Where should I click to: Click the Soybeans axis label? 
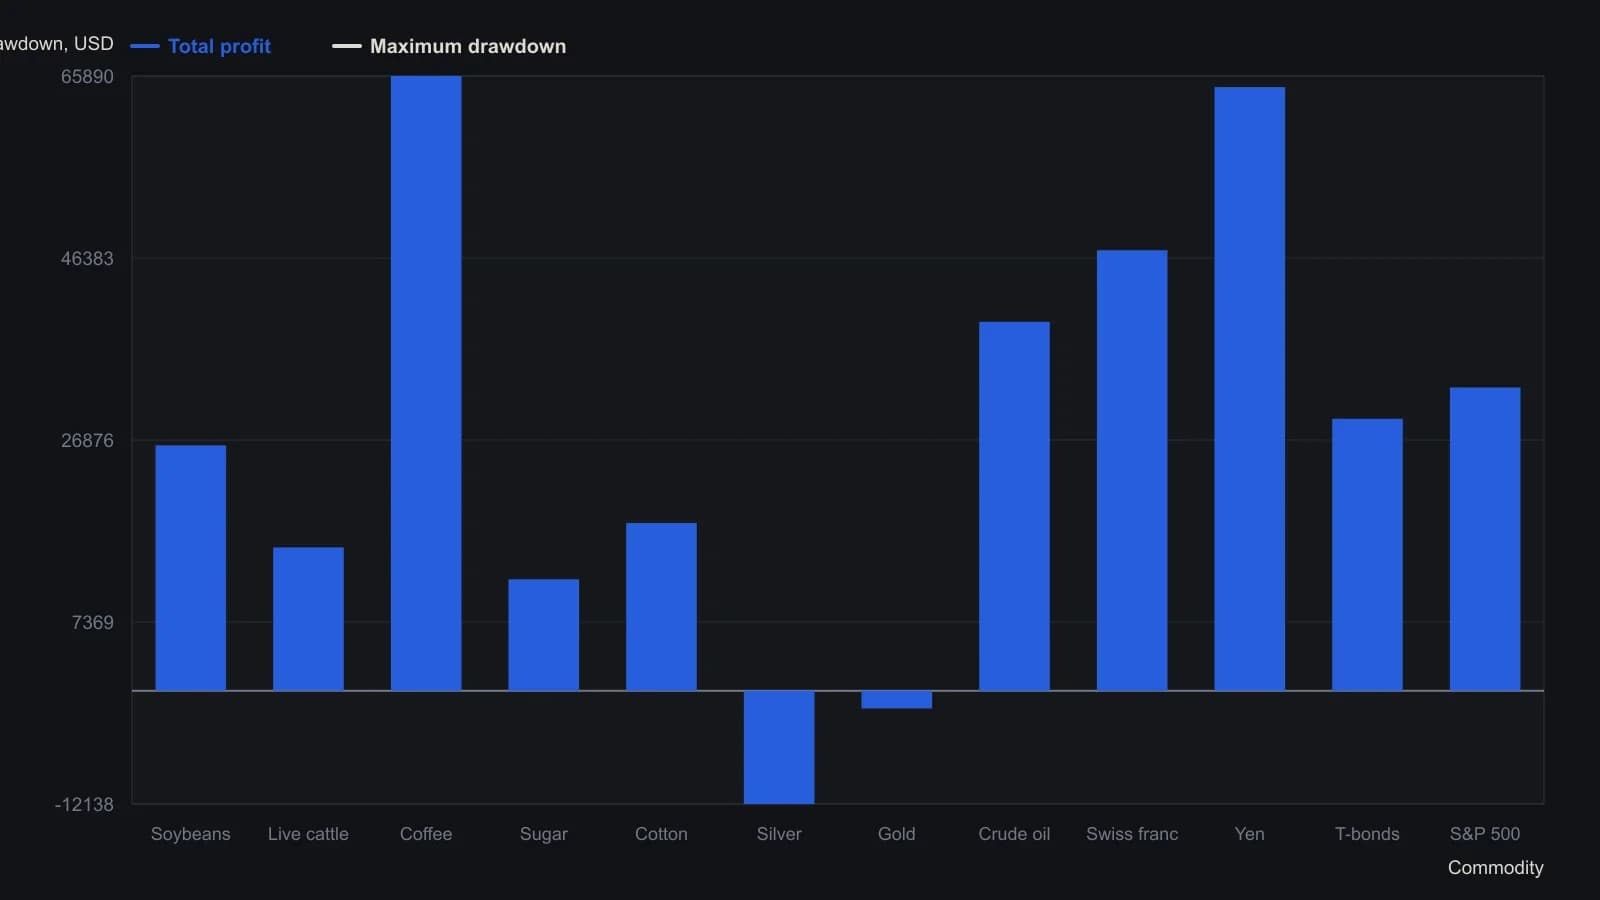coord(191,834)
